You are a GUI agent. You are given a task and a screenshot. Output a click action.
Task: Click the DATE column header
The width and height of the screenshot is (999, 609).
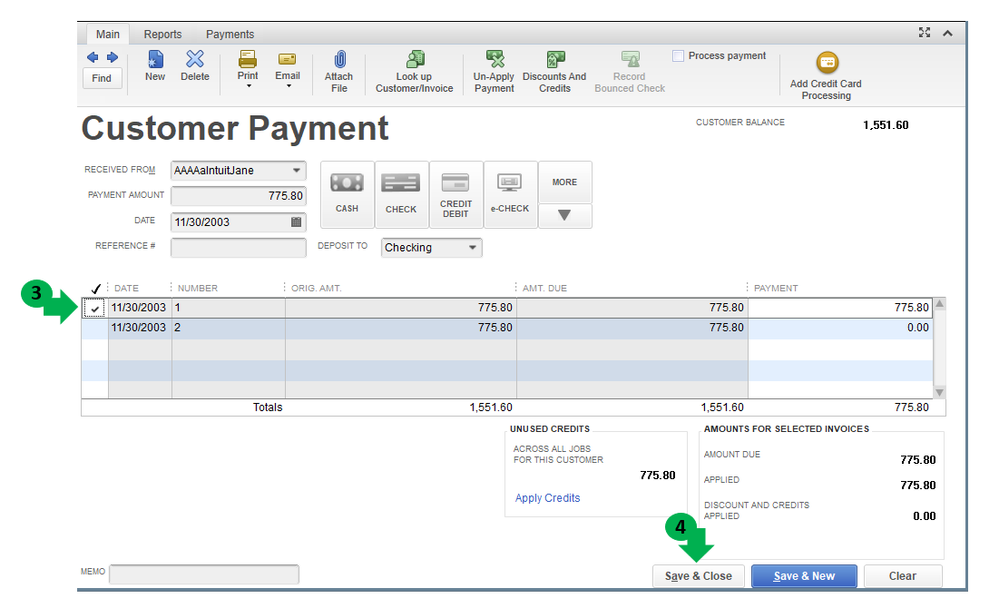pos(126,289)
